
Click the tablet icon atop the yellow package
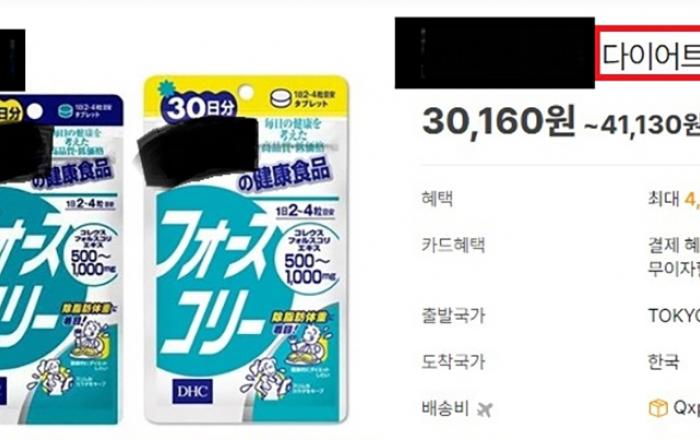281,99
